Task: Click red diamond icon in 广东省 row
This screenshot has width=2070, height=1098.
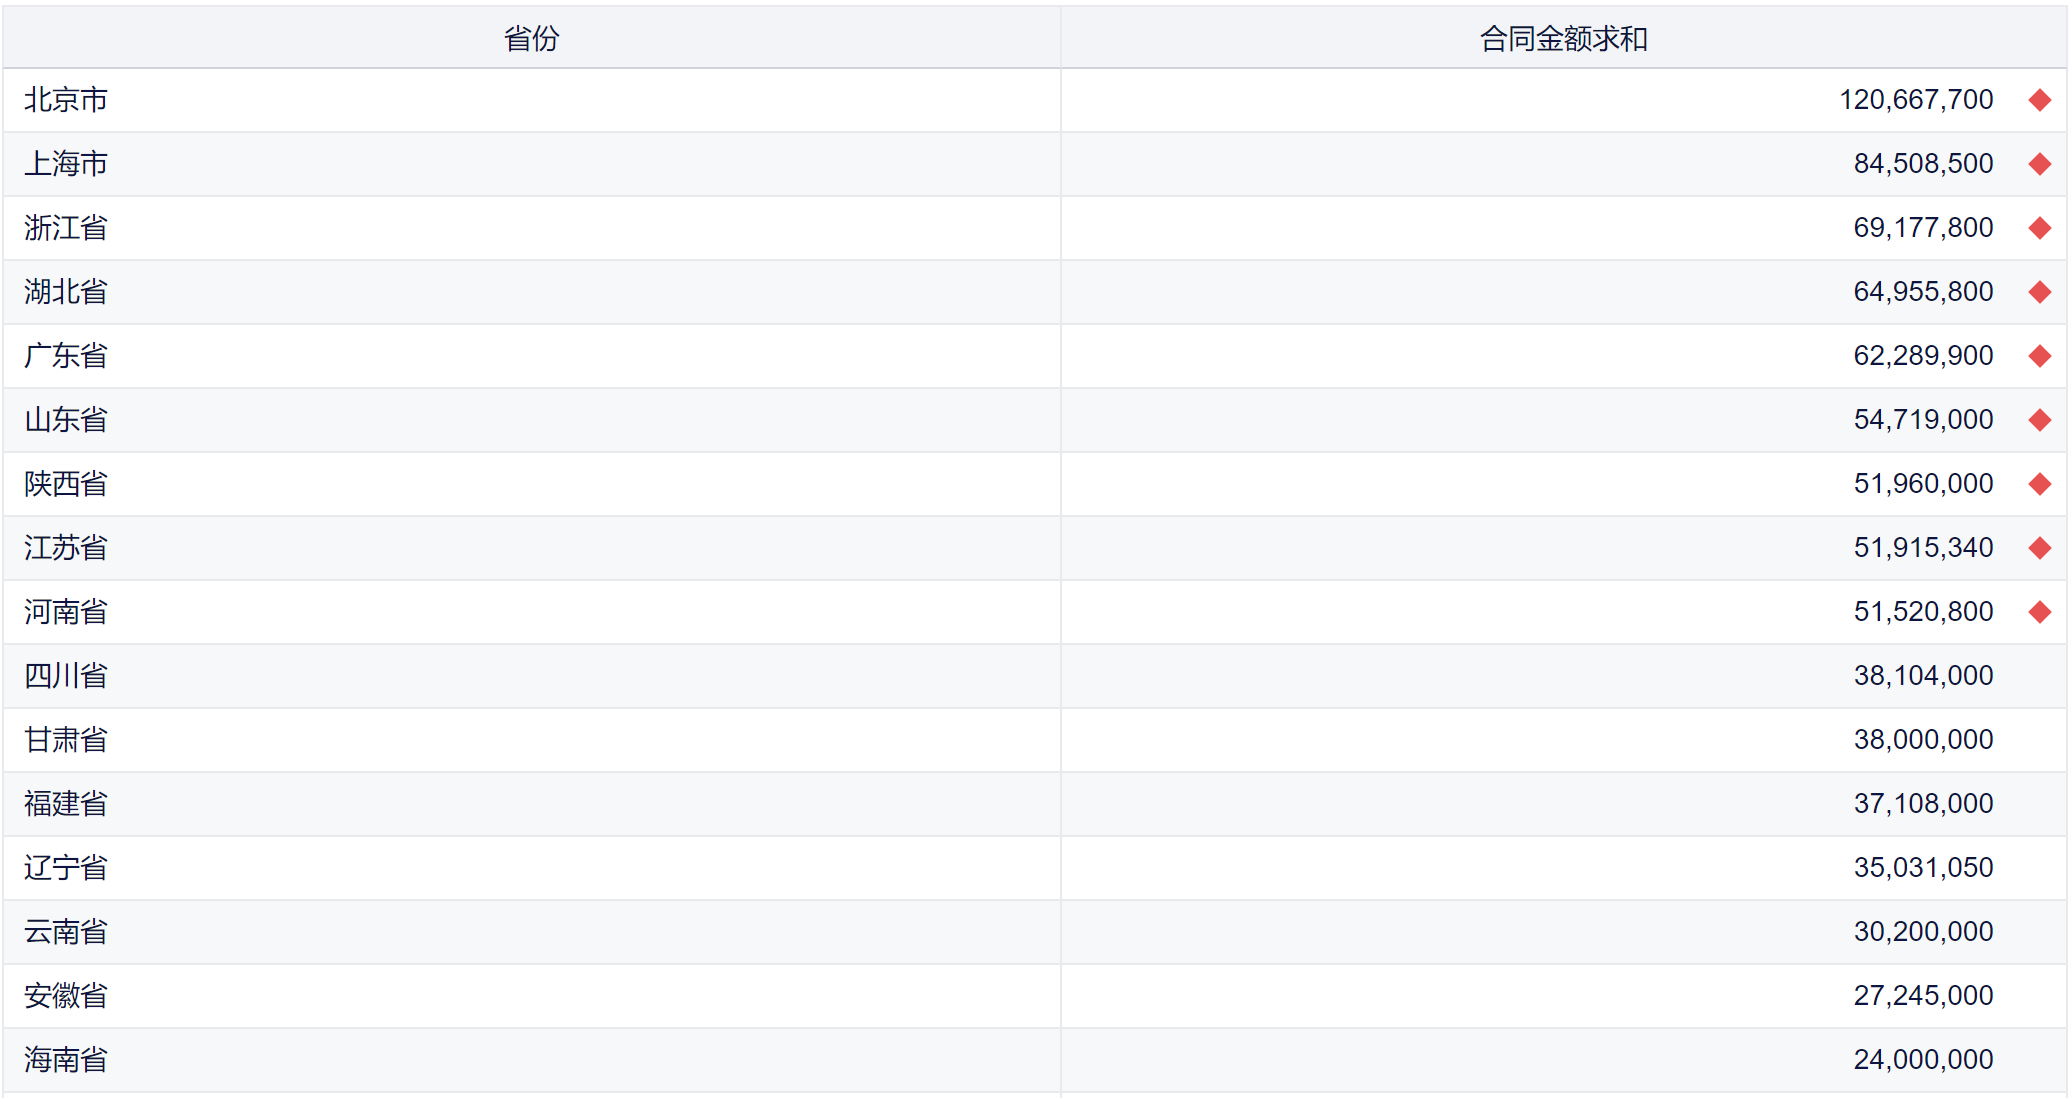Action: [2039, 356]
